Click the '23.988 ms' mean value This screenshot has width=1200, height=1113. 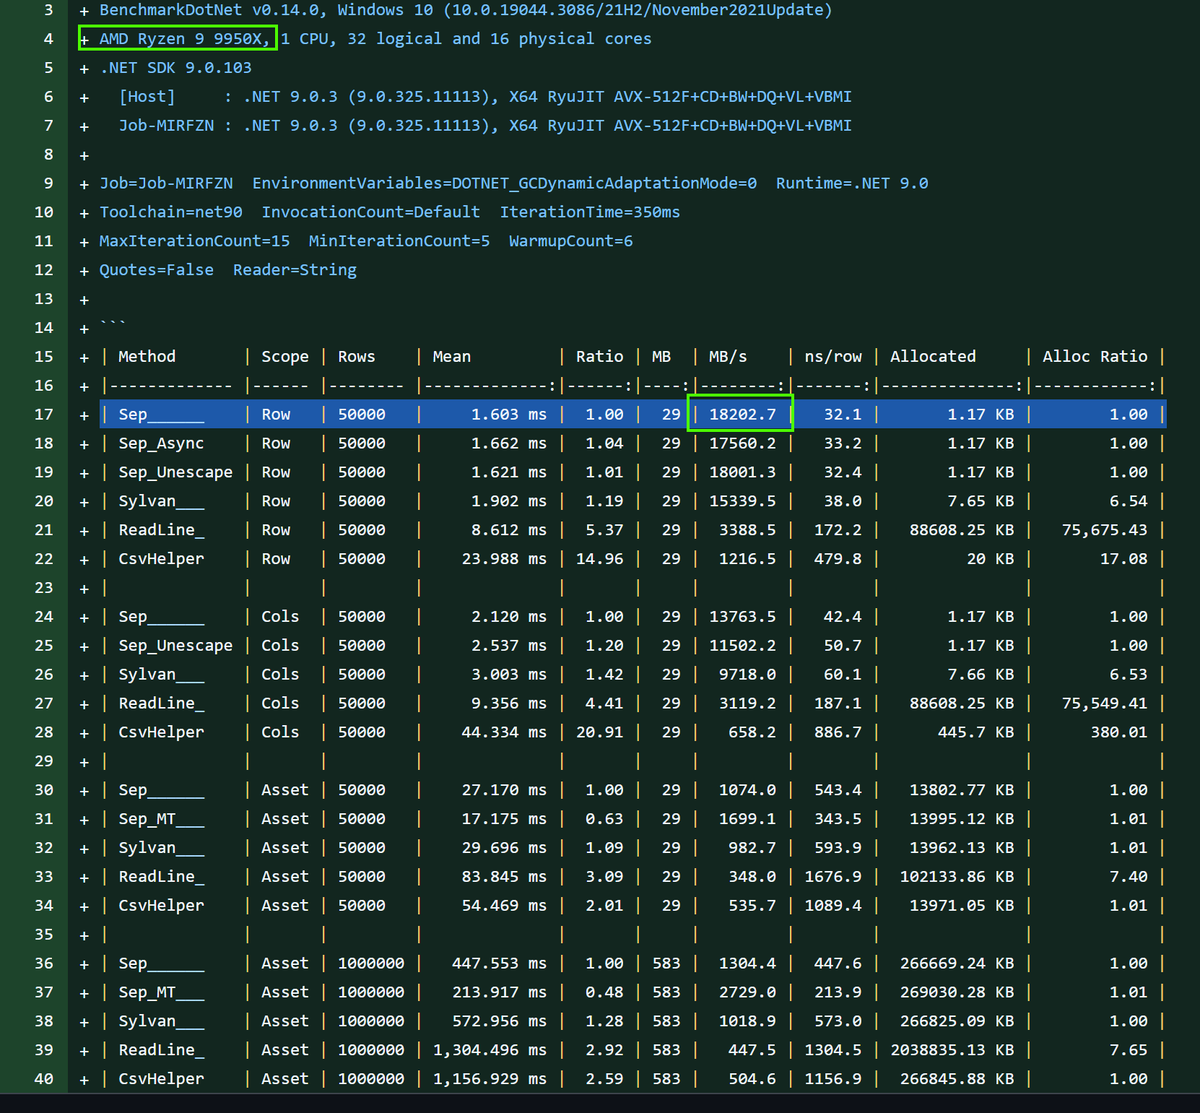click(504, 559)
